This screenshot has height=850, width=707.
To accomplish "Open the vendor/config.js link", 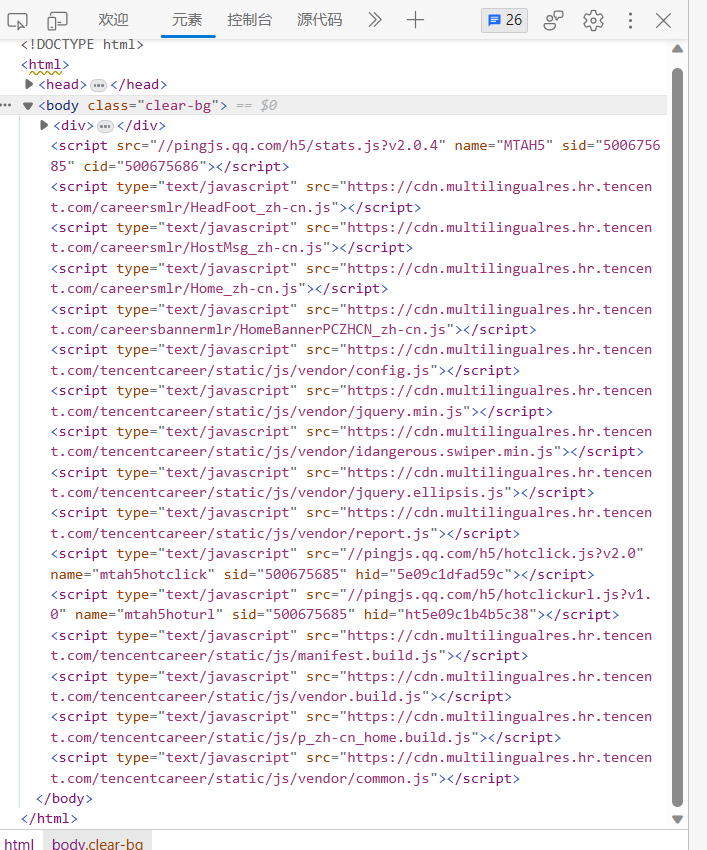I will (x=351, y=360).
